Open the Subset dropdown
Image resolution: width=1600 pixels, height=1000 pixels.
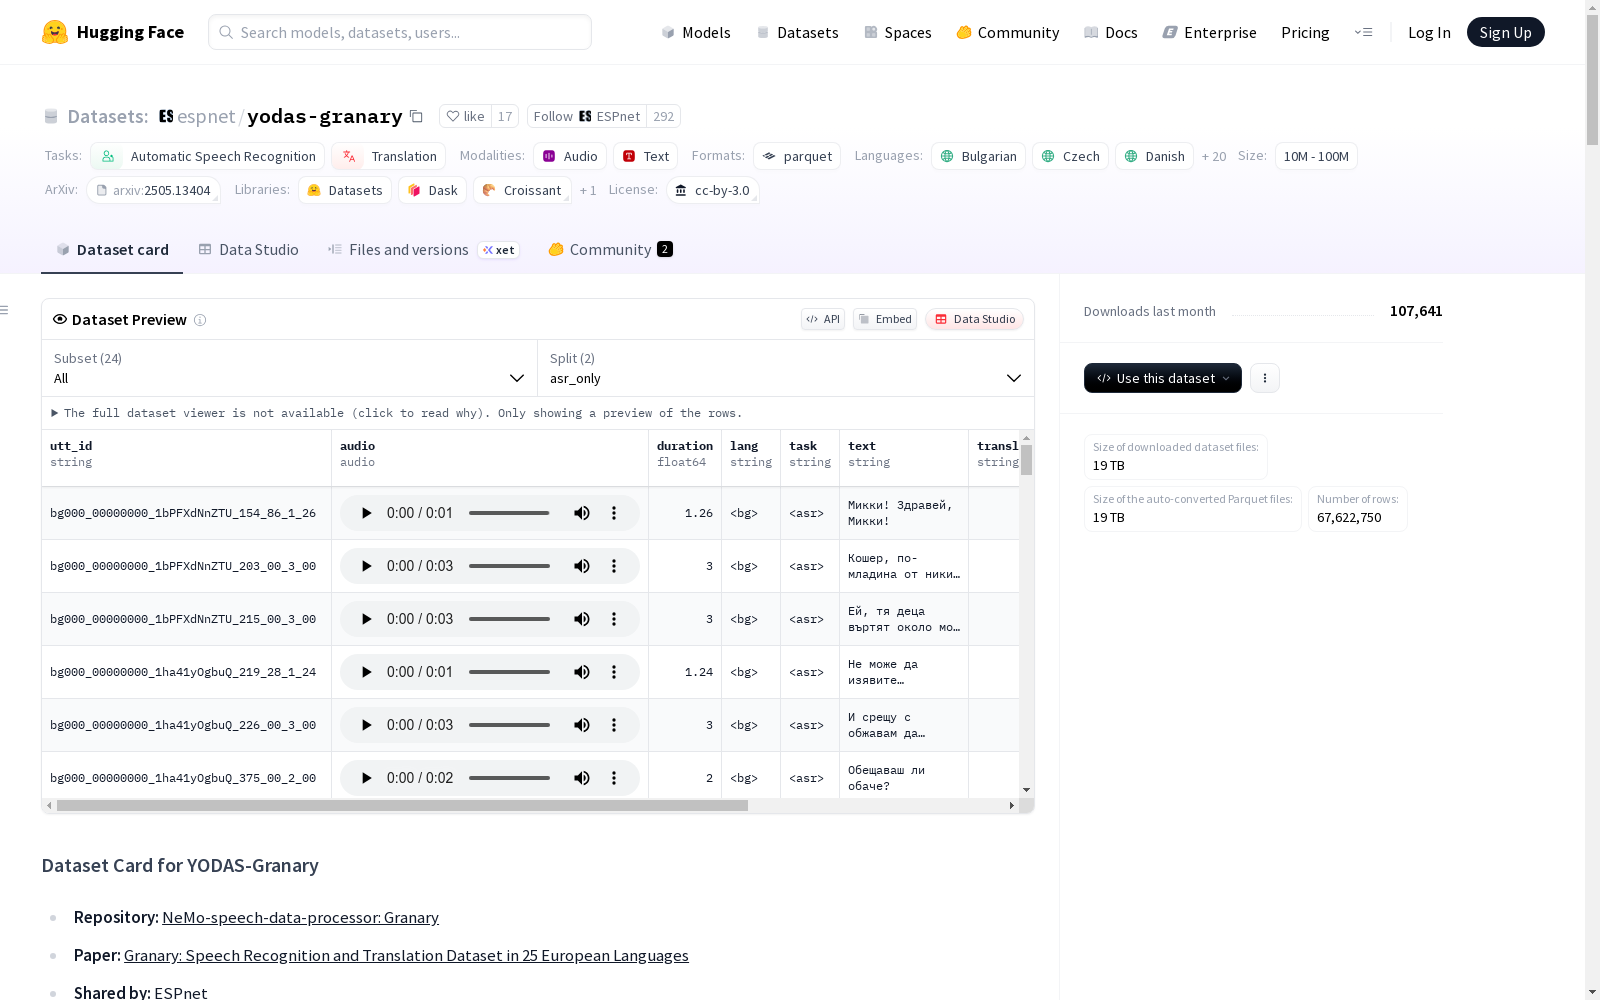(x=289, y=368)
